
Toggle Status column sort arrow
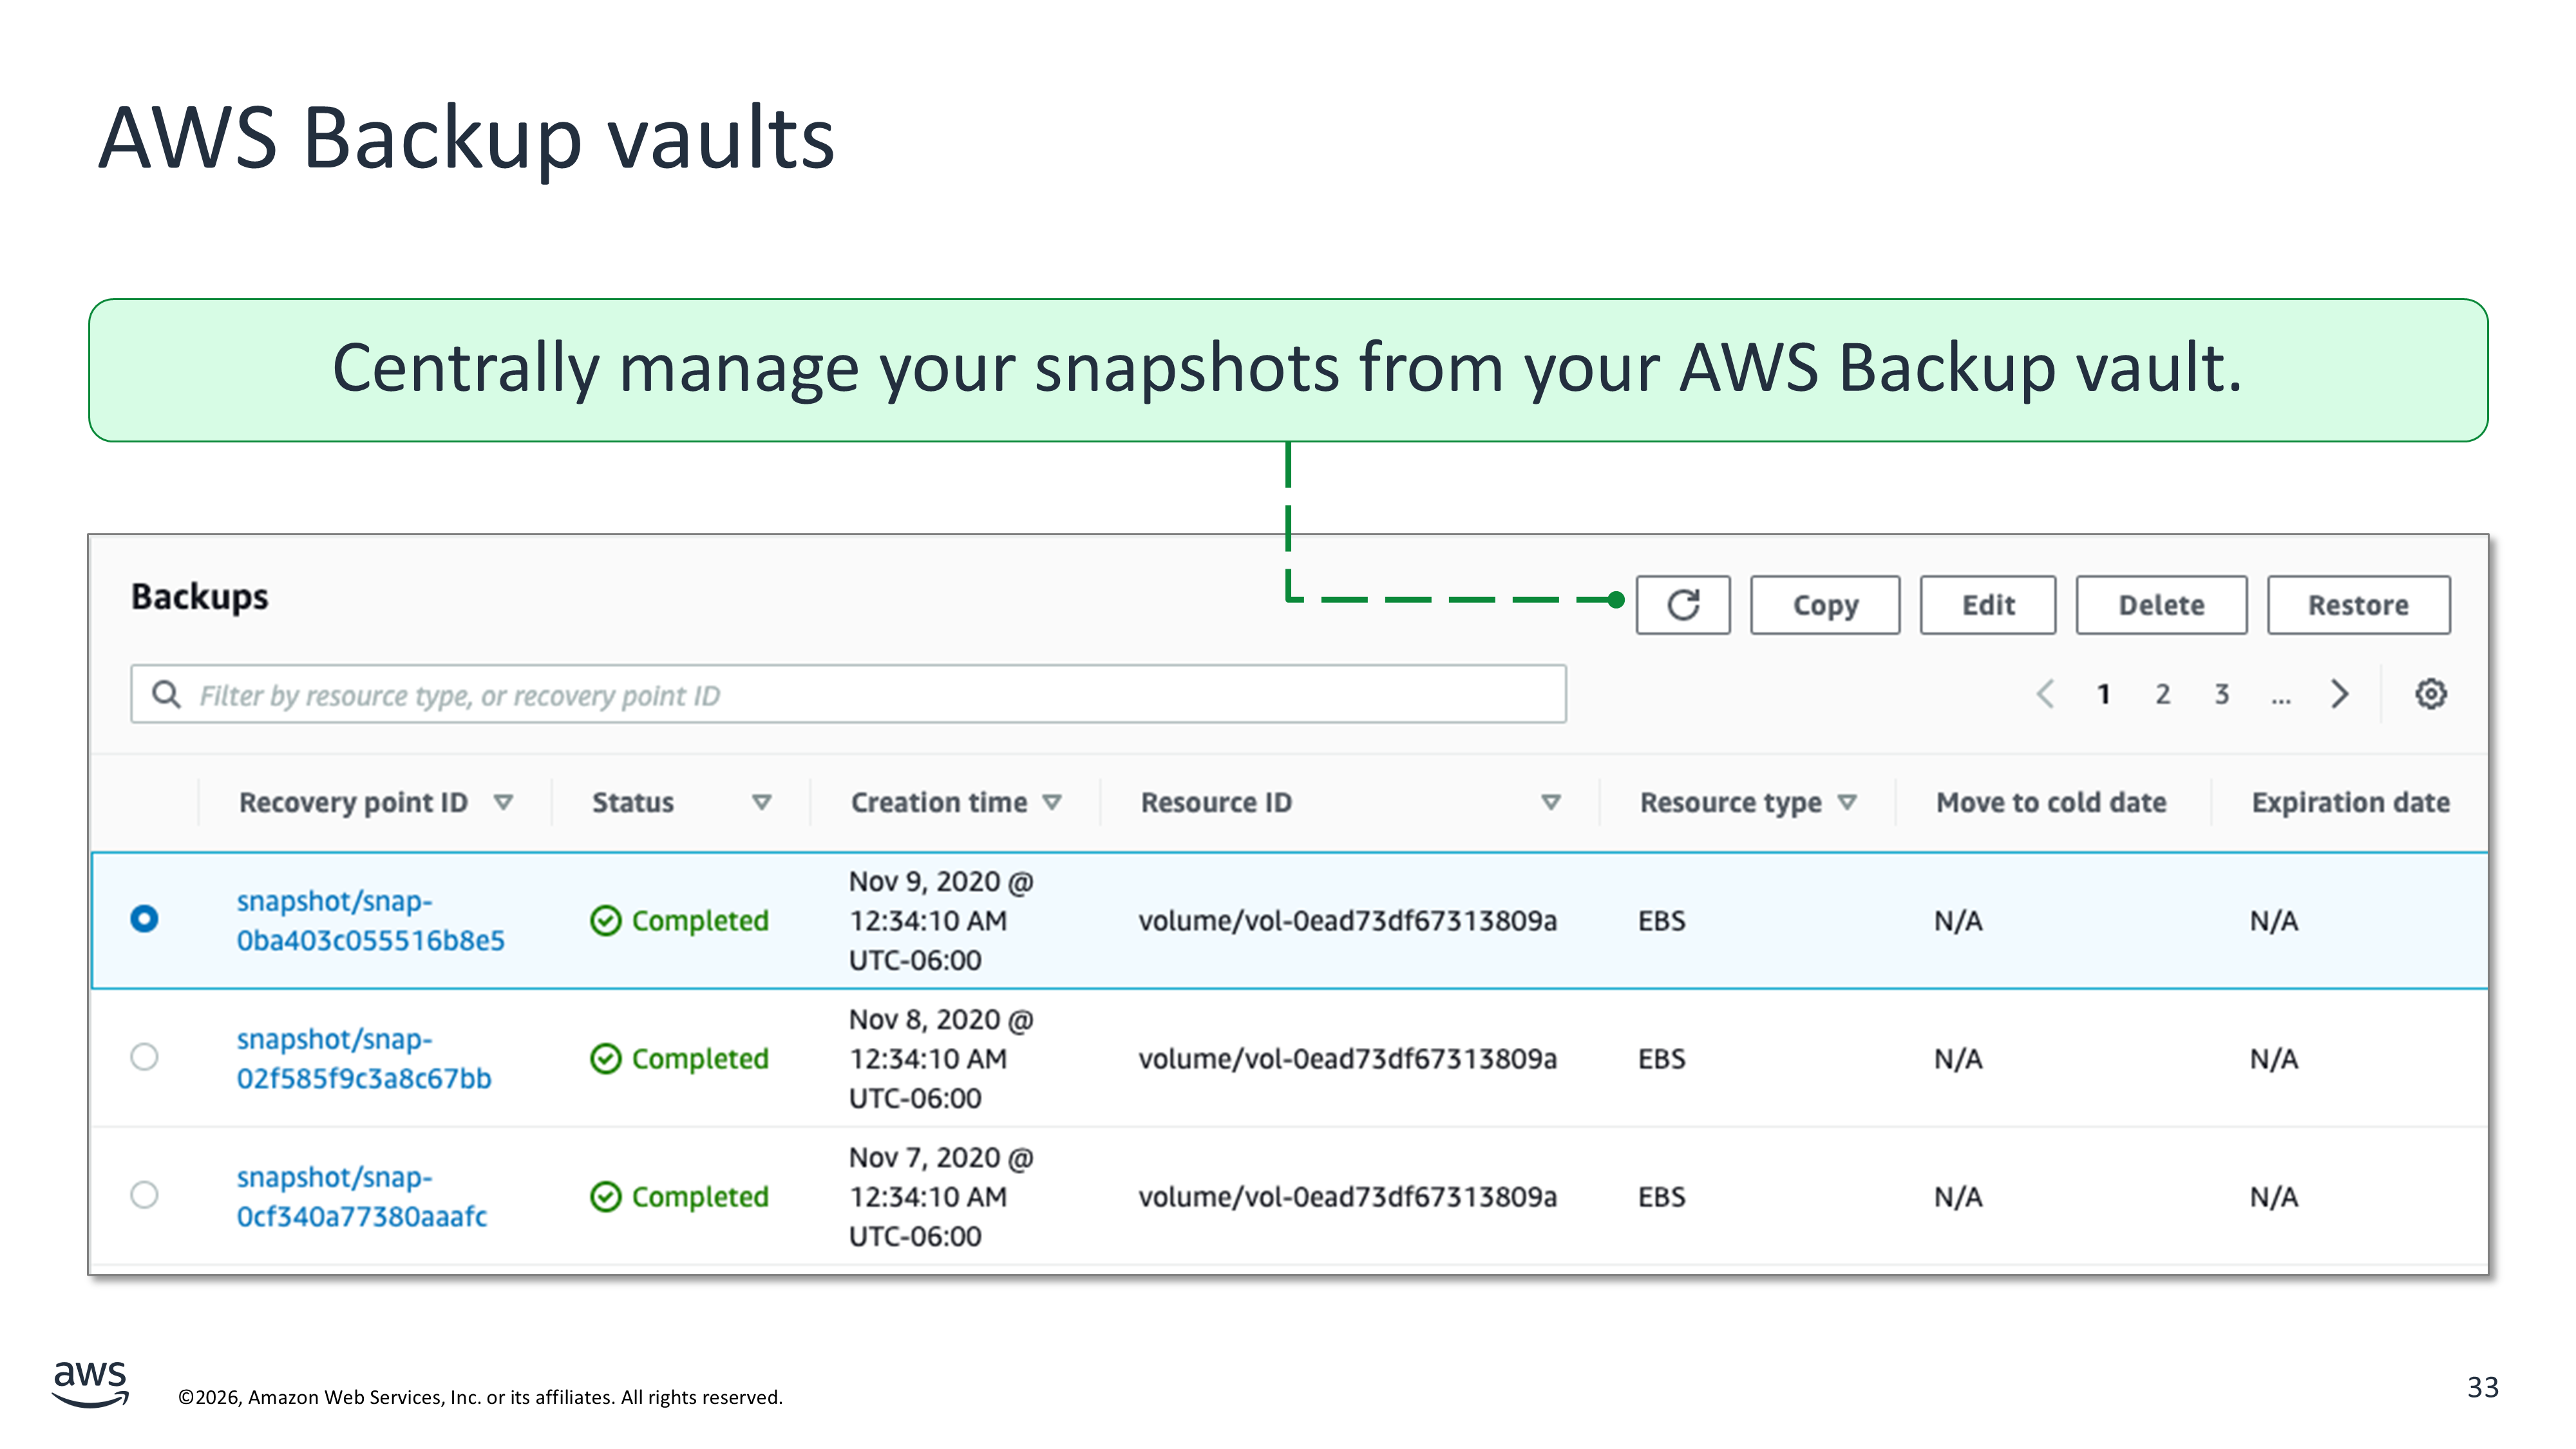point(761,802)
